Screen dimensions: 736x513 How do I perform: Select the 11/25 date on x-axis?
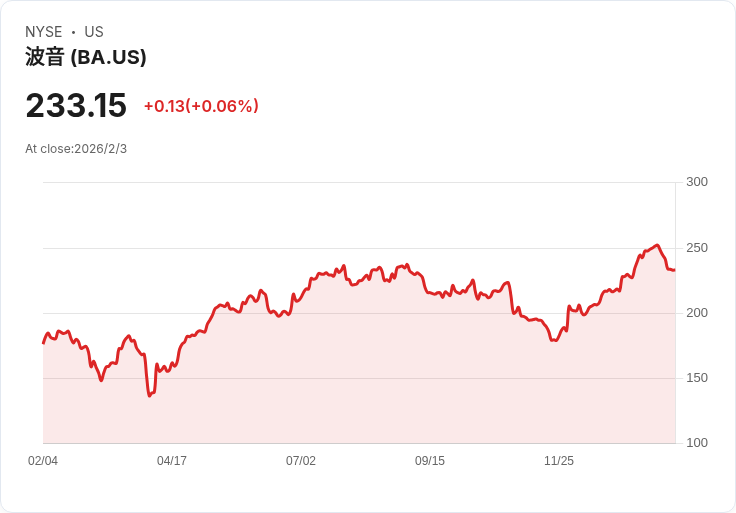[x=559, y=461]
